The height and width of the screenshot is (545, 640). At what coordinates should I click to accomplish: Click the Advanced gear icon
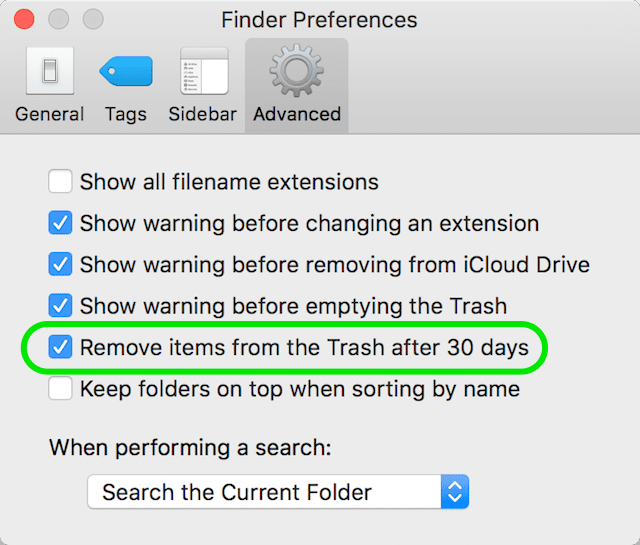point(297,72)
